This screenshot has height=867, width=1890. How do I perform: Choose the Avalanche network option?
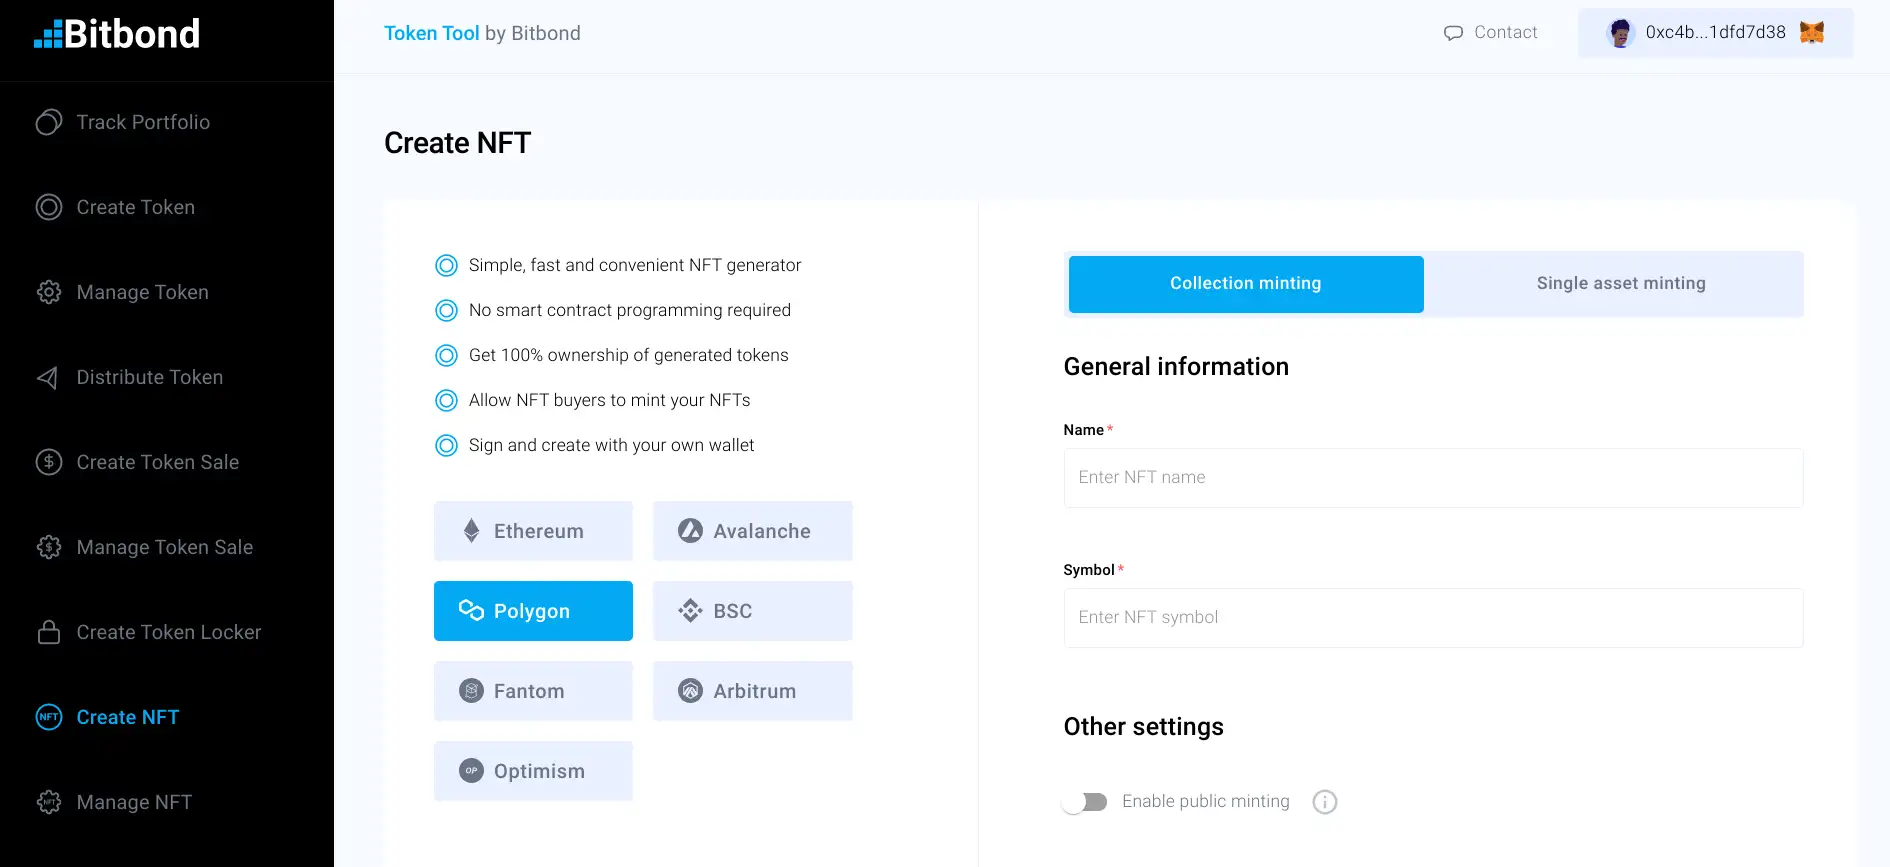pyautogui.click(x=752, y=531)
